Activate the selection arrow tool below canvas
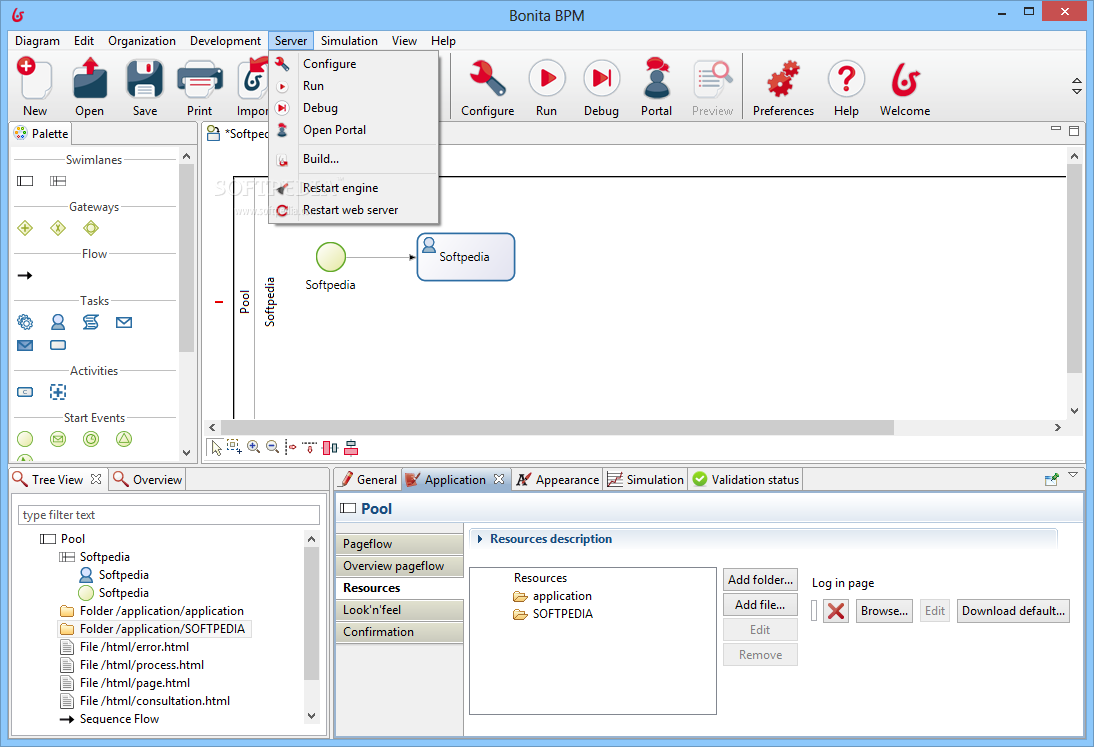The image size is (1094, 747). 216,448
